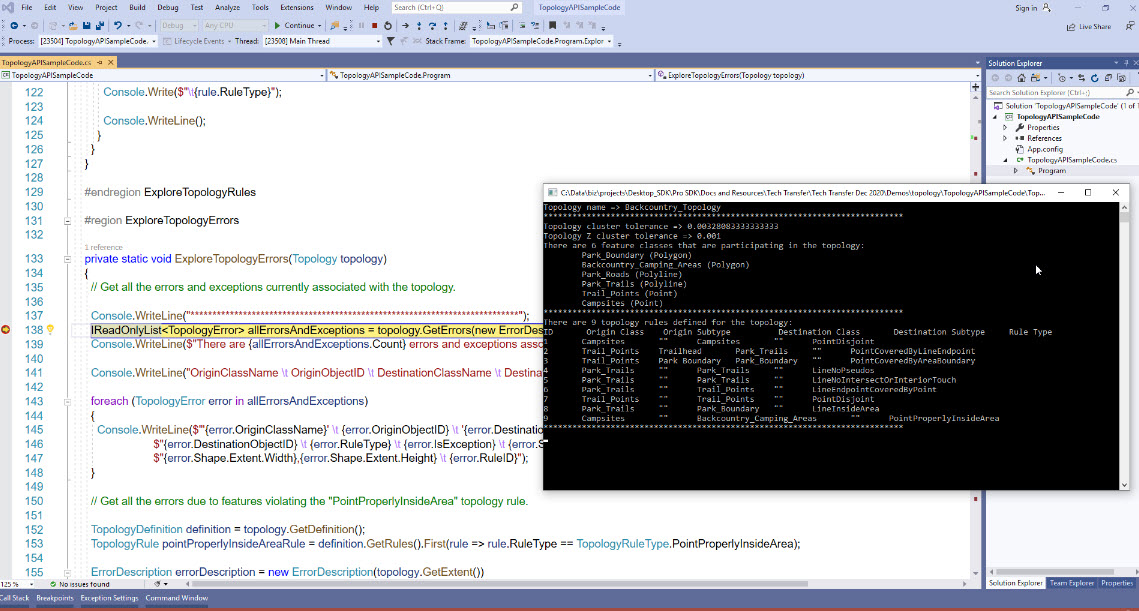Screen dimensions: 1139x611
Task: Click the Undo icon in the toolbar
Action: 118,27
